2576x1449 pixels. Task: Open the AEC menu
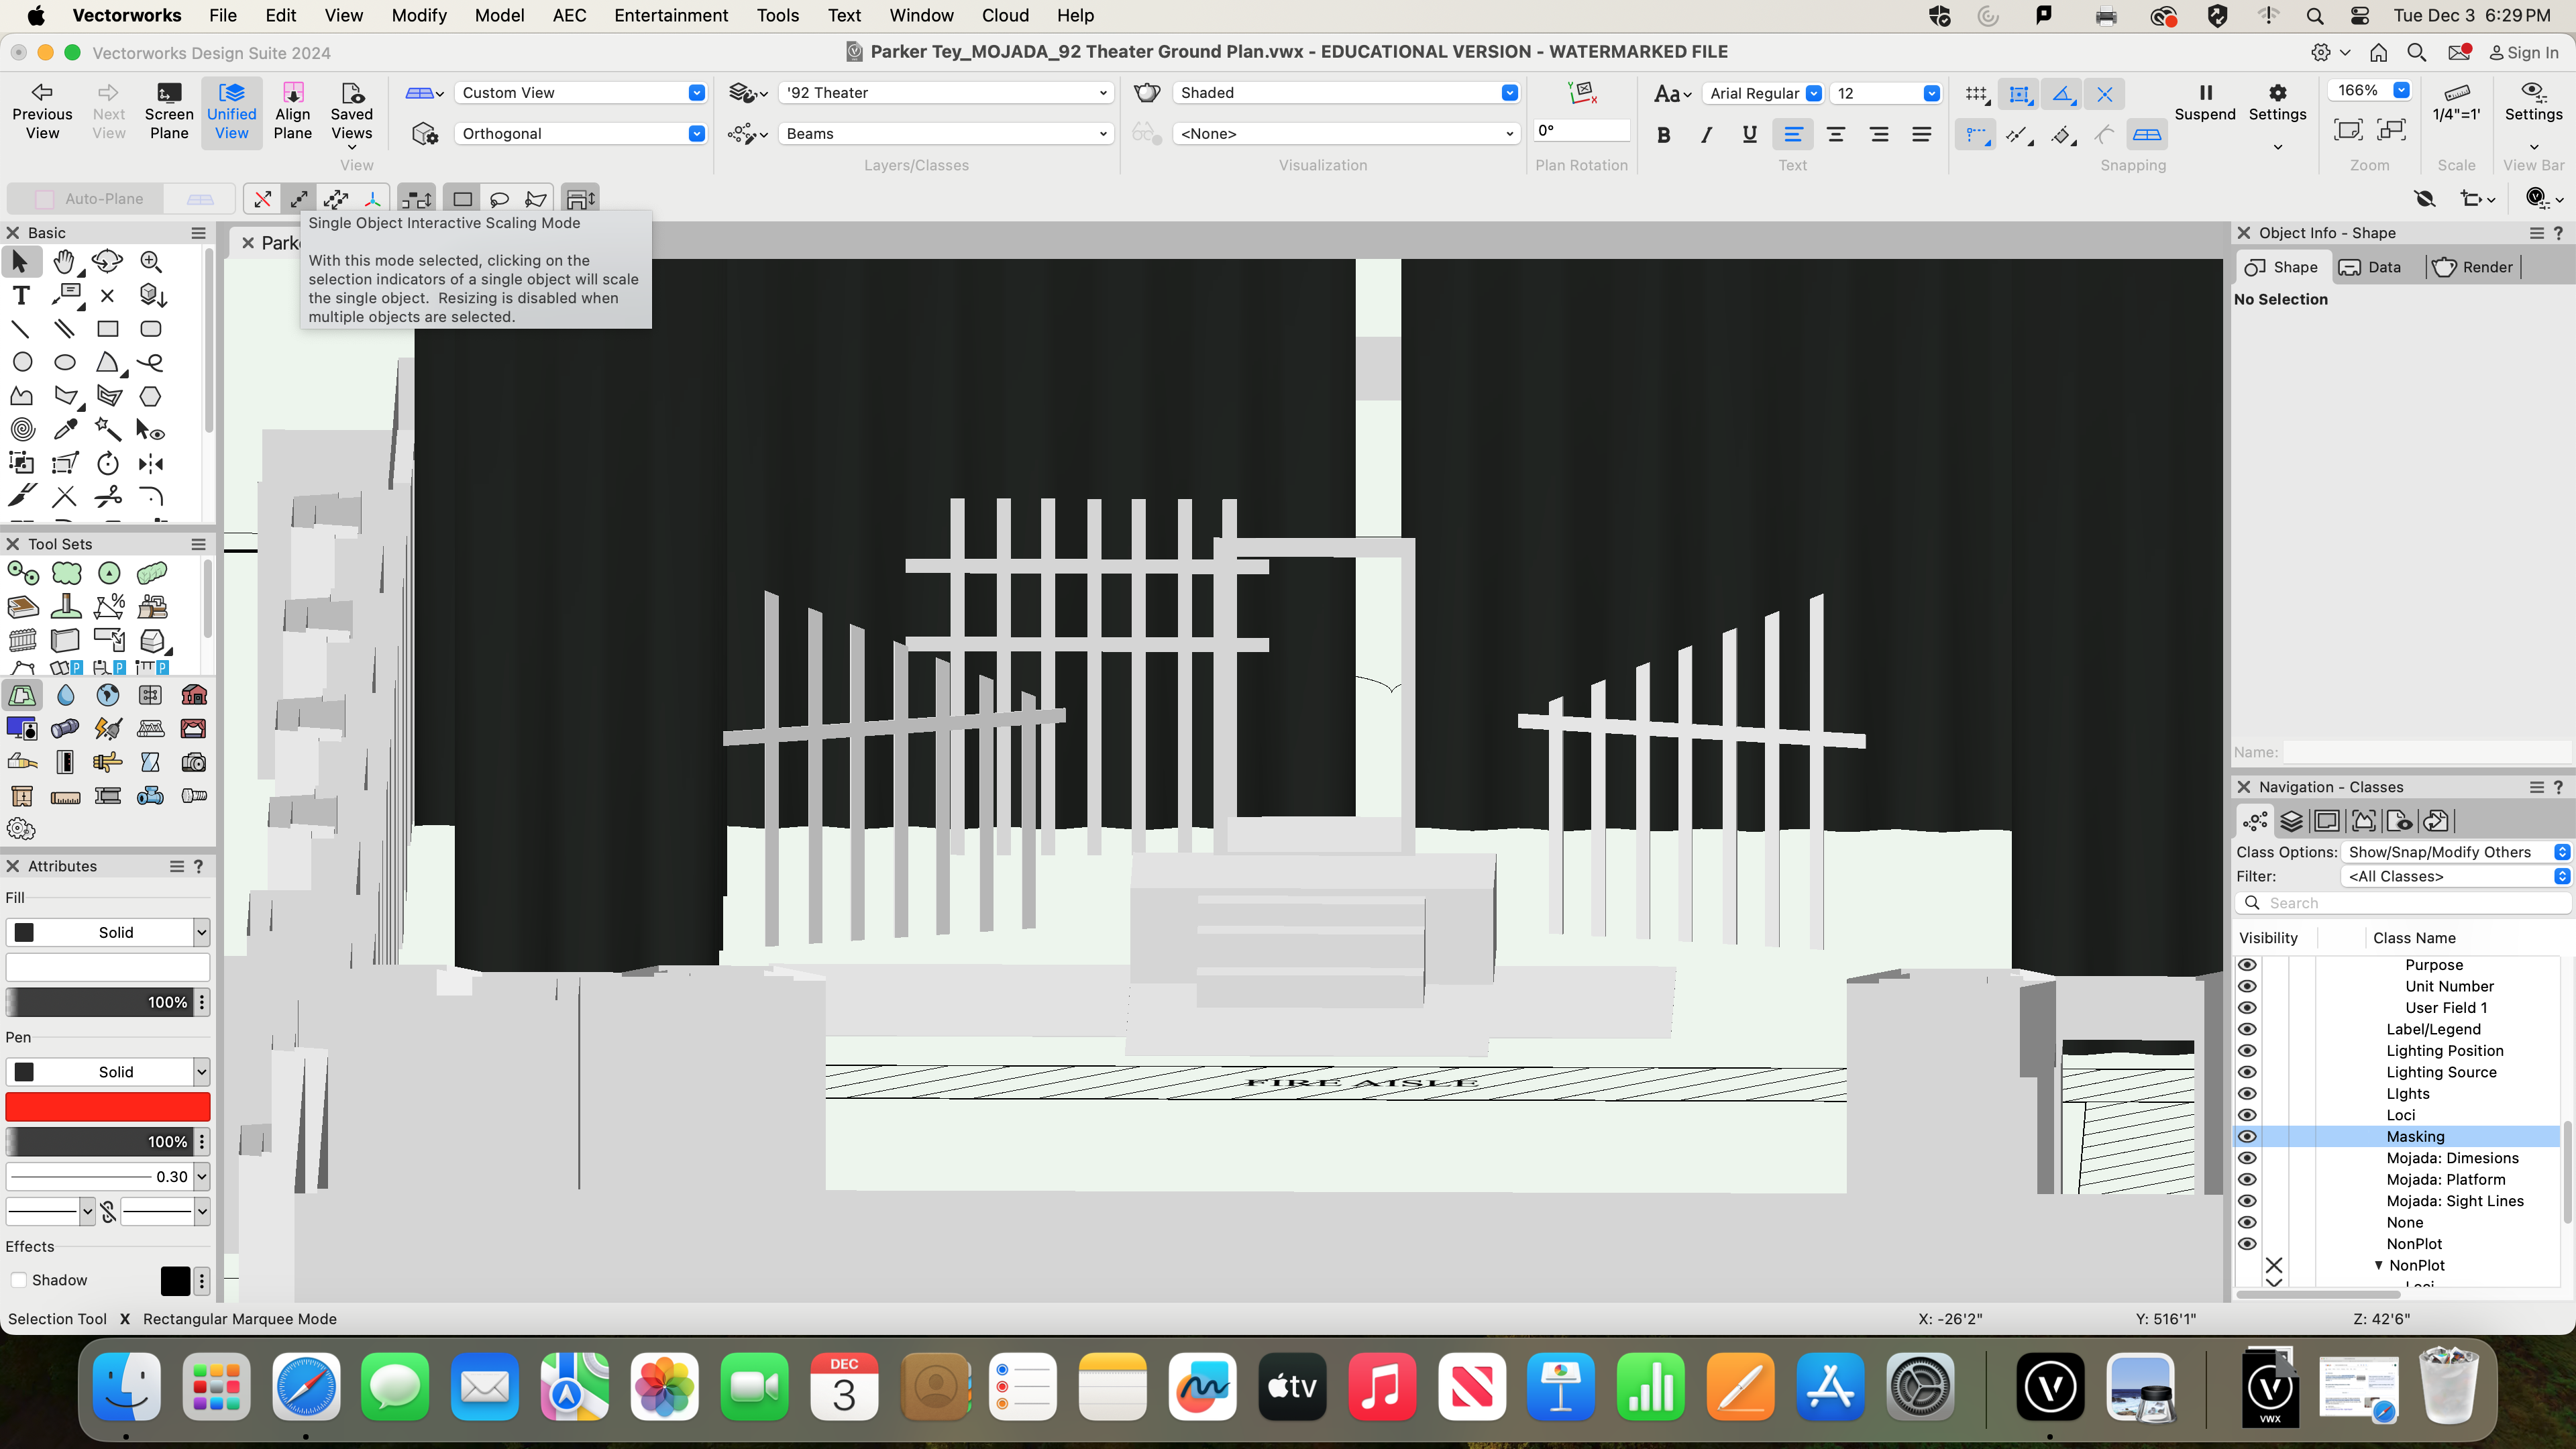pos(569,15)
